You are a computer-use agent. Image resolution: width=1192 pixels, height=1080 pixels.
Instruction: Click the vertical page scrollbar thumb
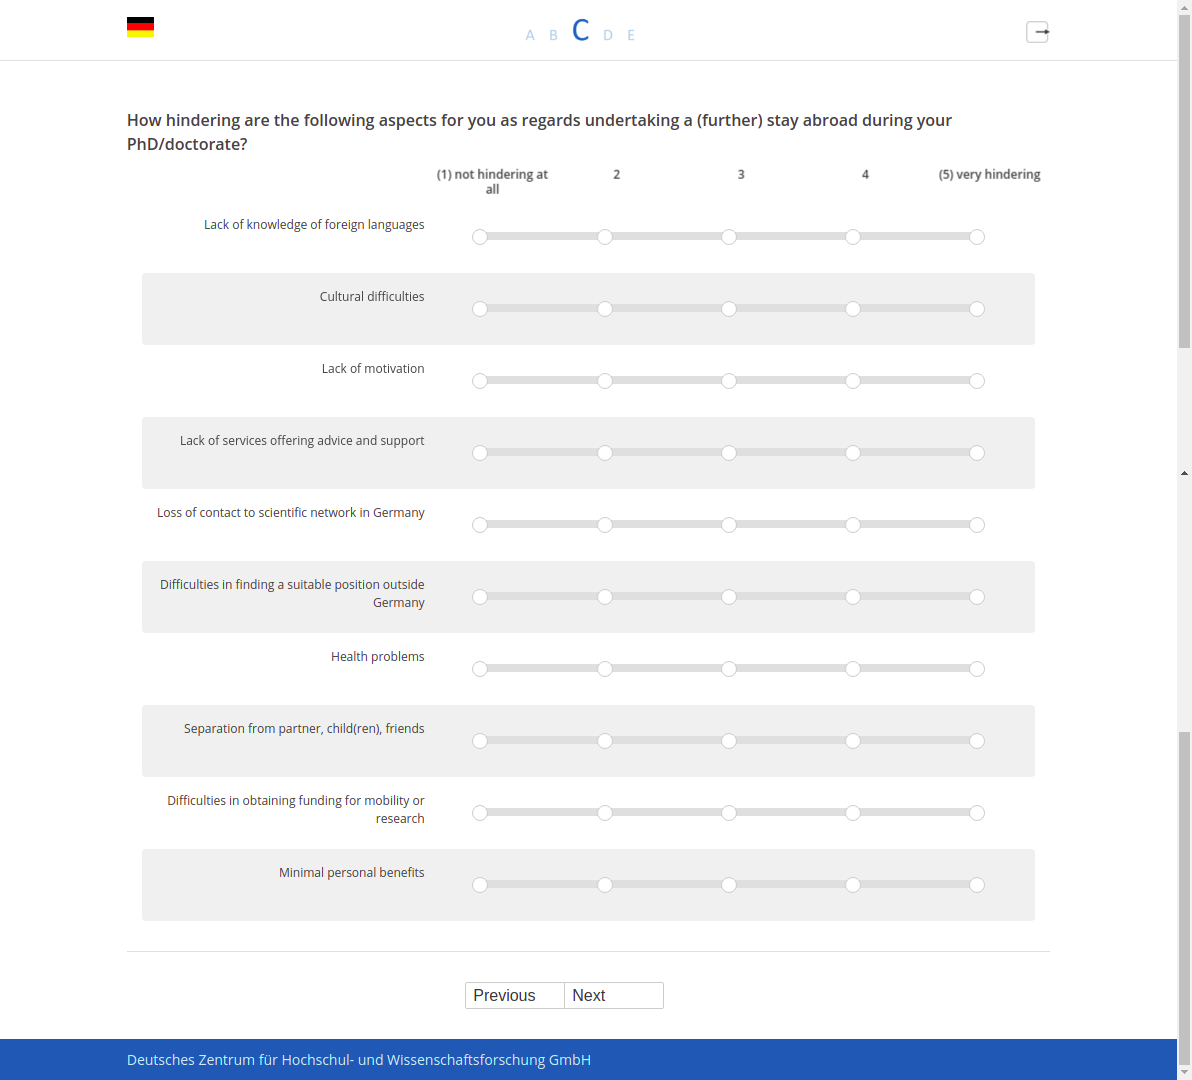1184,182
